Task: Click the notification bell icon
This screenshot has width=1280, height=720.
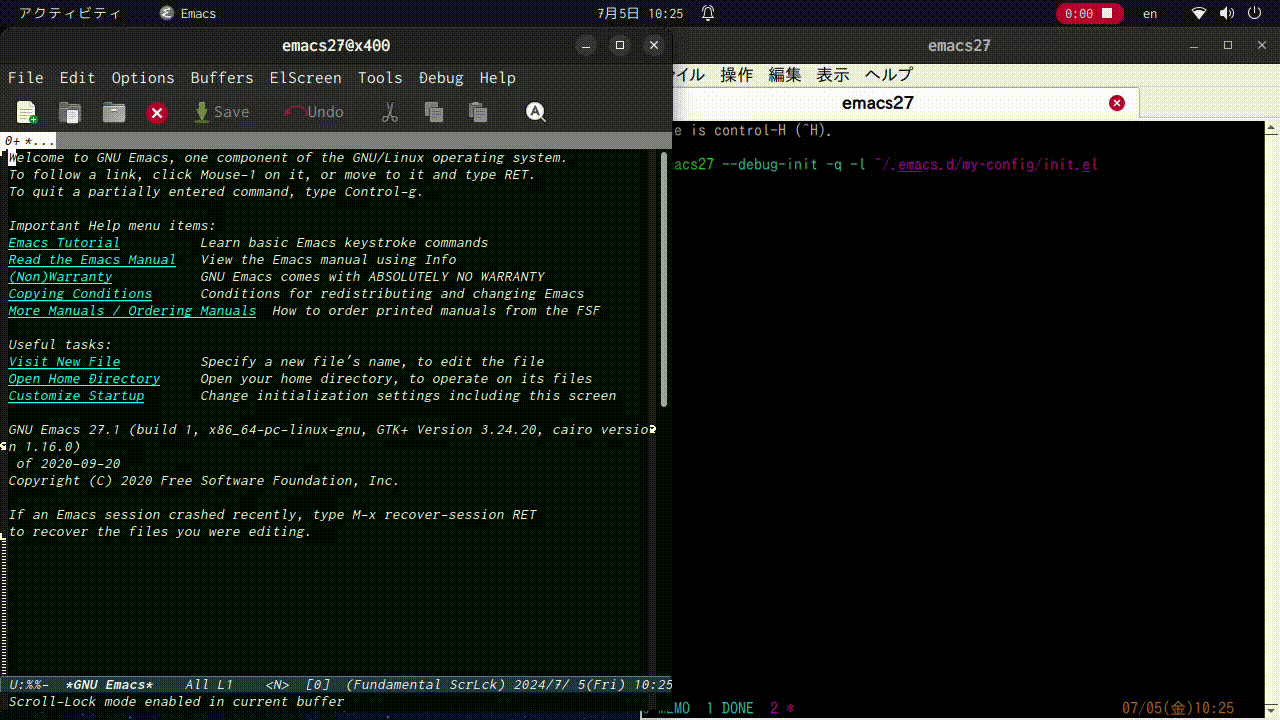Action: click(708, 14)
